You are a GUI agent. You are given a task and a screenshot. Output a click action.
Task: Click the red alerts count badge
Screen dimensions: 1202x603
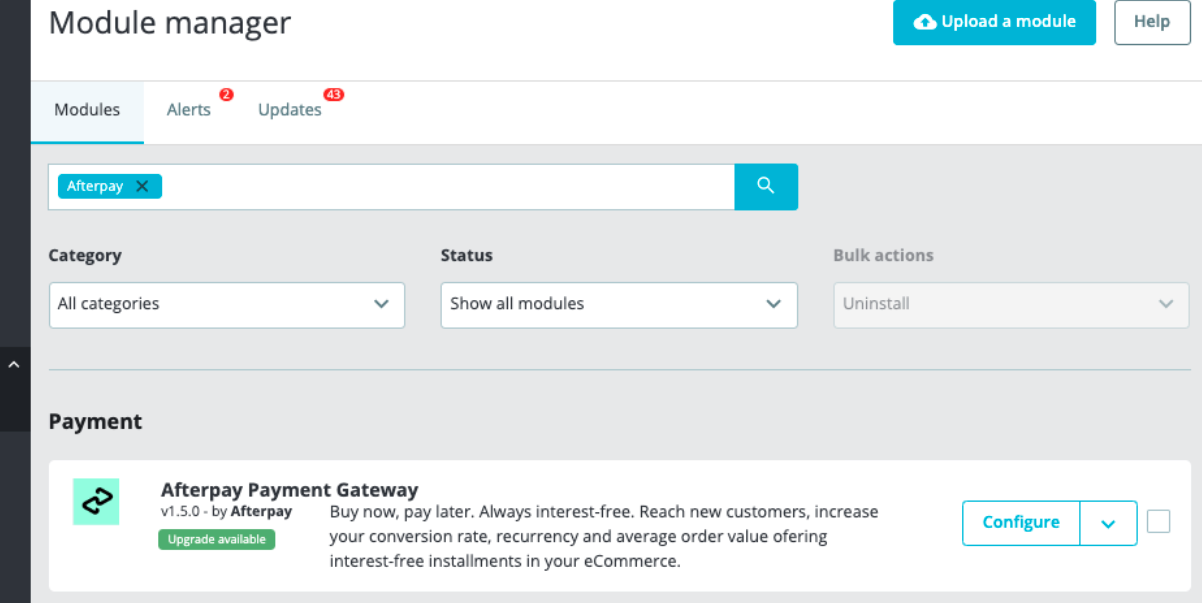(226, 94)
